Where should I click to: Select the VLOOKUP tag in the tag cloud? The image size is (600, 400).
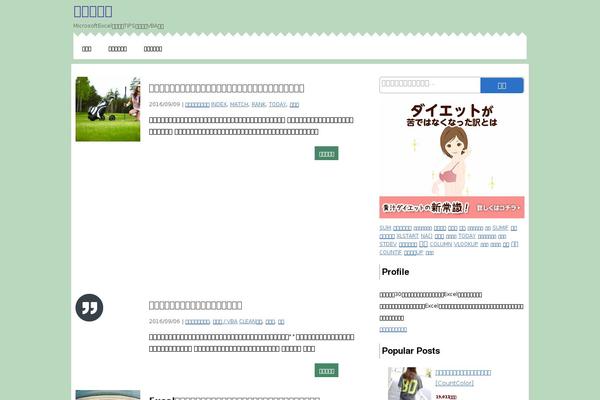(466, 244)
